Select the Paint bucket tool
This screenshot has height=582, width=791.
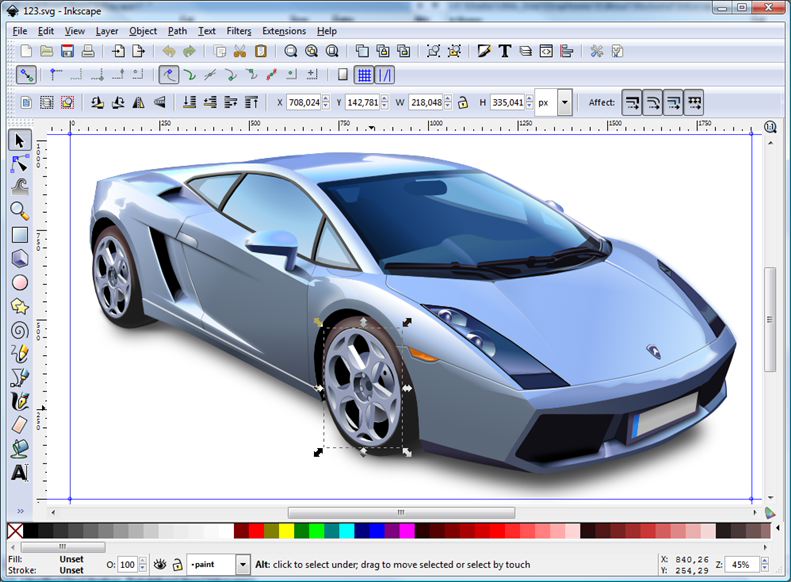(x=20, y=449)
